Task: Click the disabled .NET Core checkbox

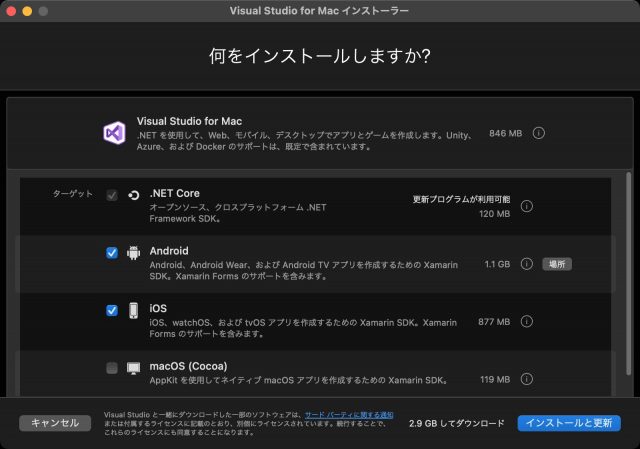Action: 112,195
